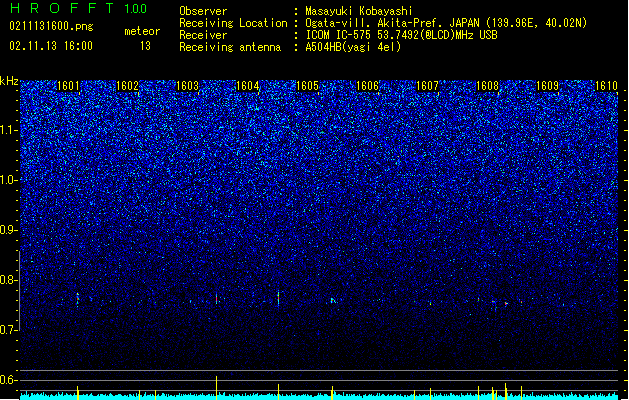Click the meteor echo streak just after 1601
This screenshot has width=629, height=400.
coord(78,299)
